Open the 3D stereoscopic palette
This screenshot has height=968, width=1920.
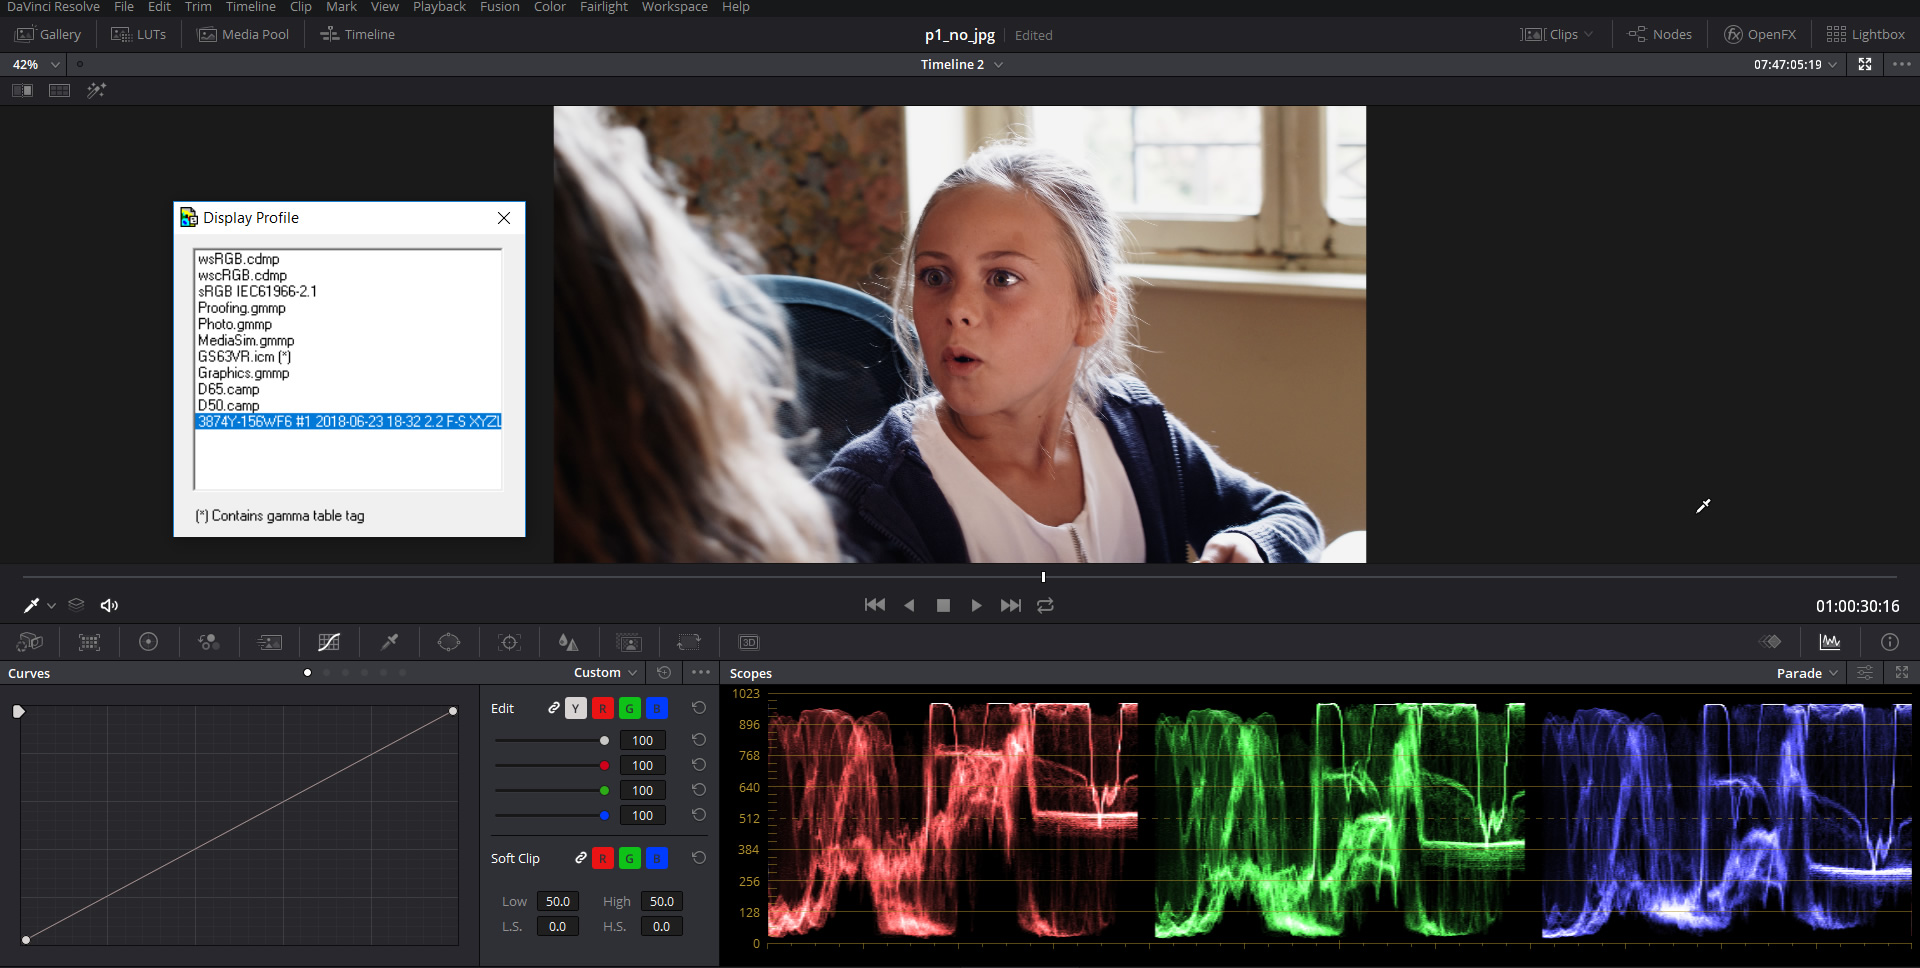coord(749,642)
